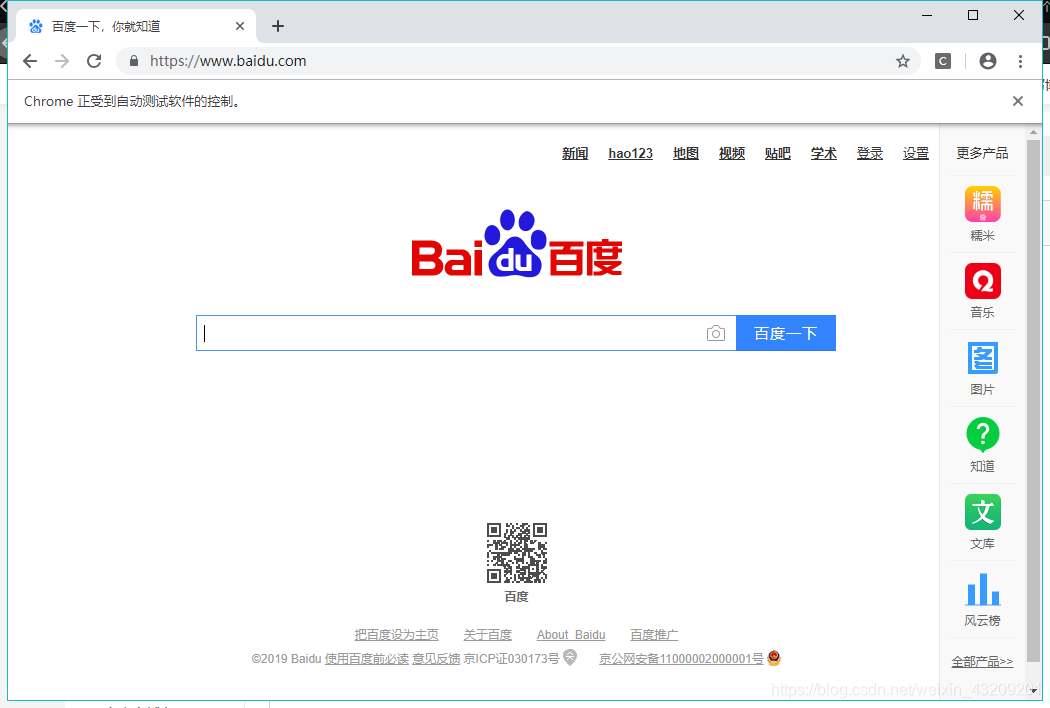This screenshot has width=1050, height=708.
Task: Open the 意见反馈 feedback link
Action: 436,658
